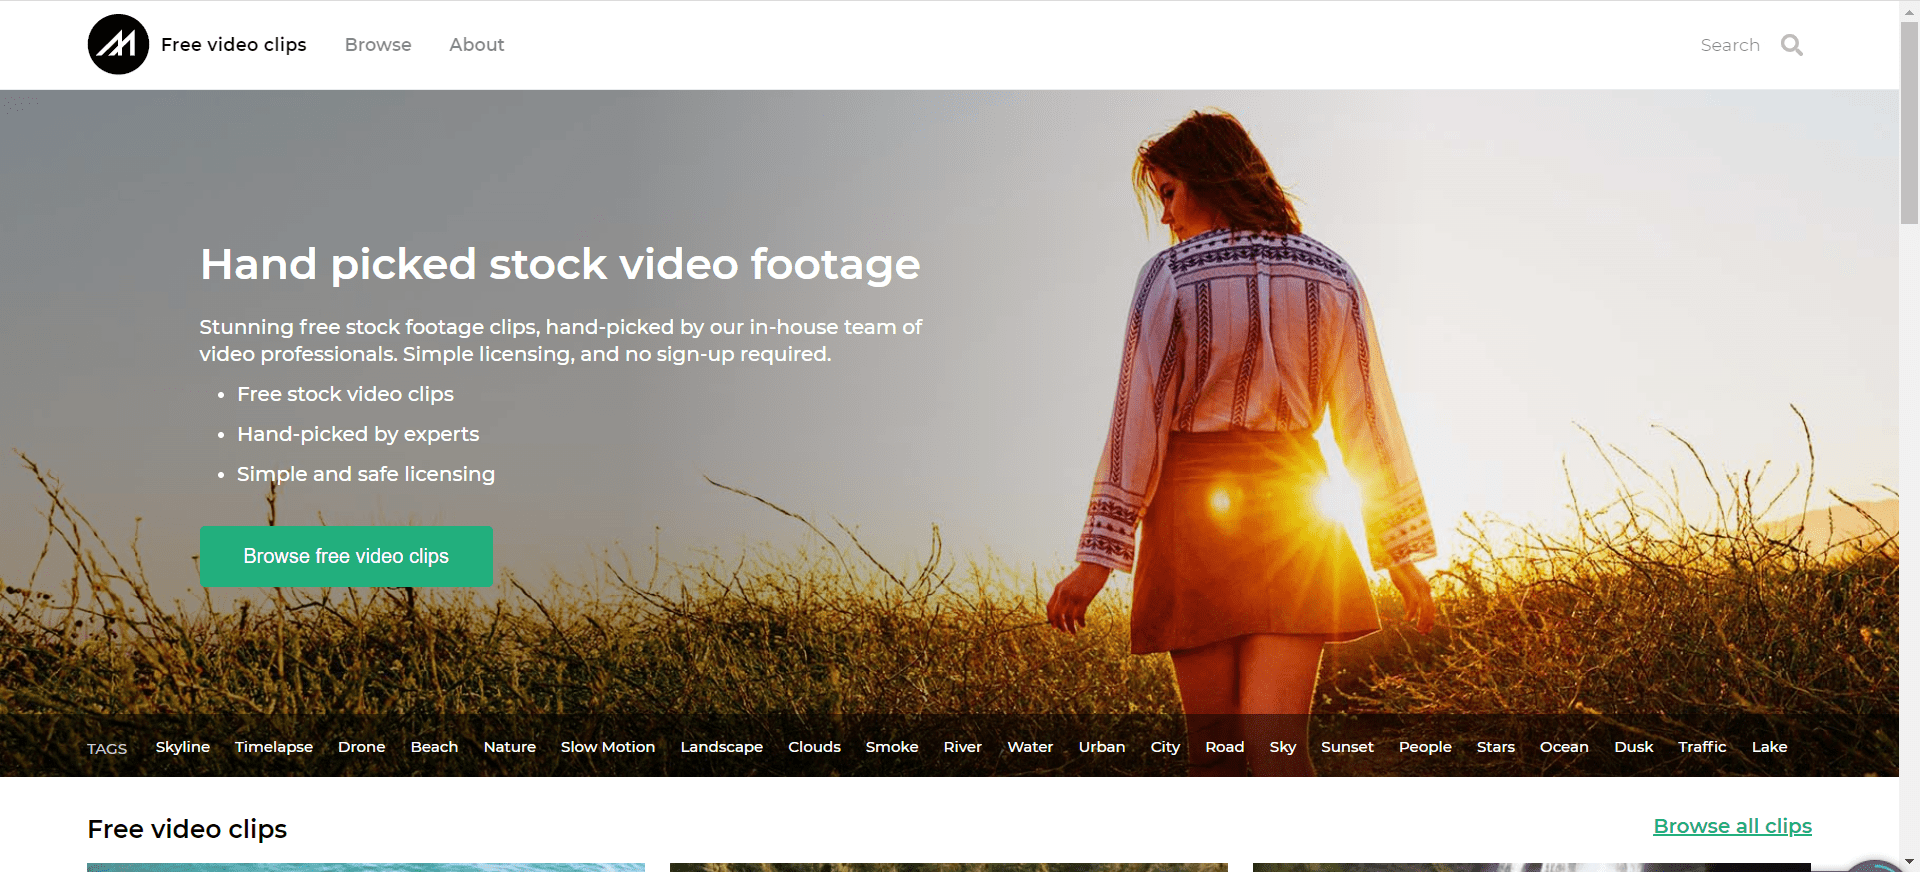Image resolution: width=1920 pixels, height=872 pixels.
Task: Click the 'Free video clips' section heading
Action: click(x=187, y=829)
